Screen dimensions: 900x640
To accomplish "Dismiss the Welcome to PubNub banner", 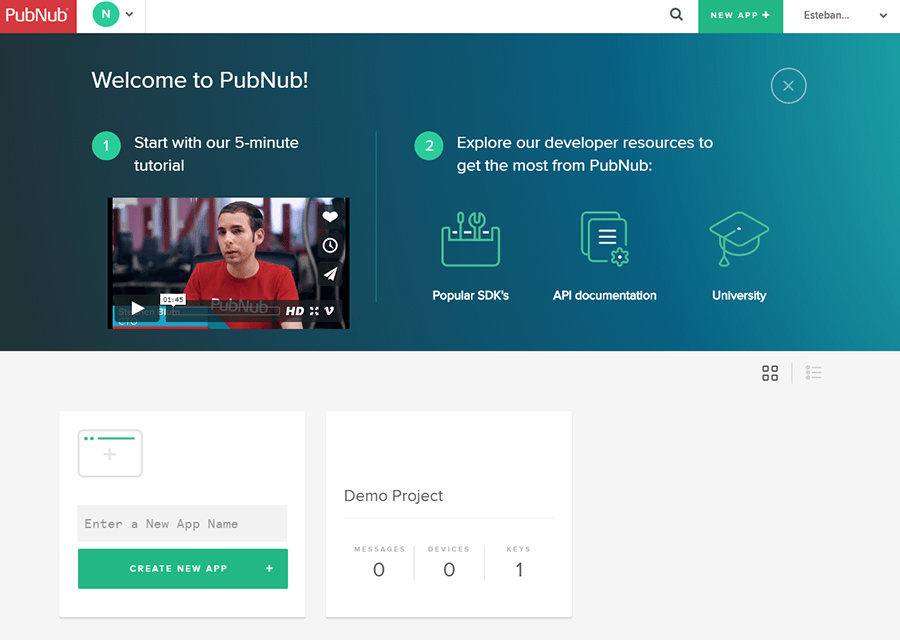I will 788,86.
